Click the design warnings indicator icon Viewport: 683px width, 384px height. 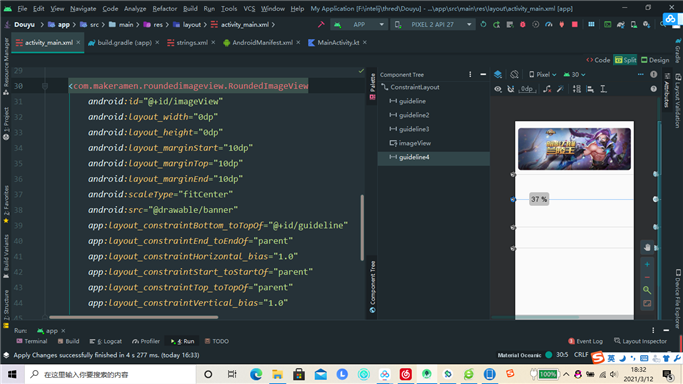click(x=653, y=74)
